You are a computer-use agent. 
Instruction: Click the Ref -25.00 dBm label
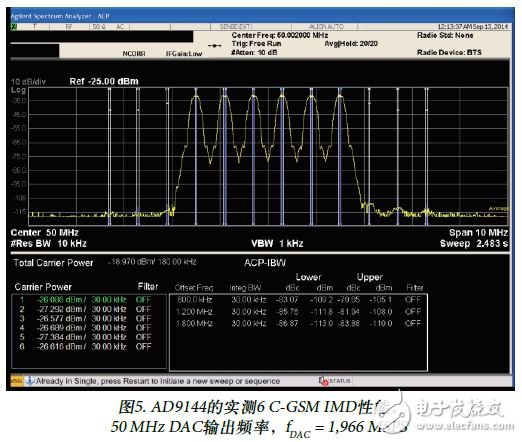(104, 81)
